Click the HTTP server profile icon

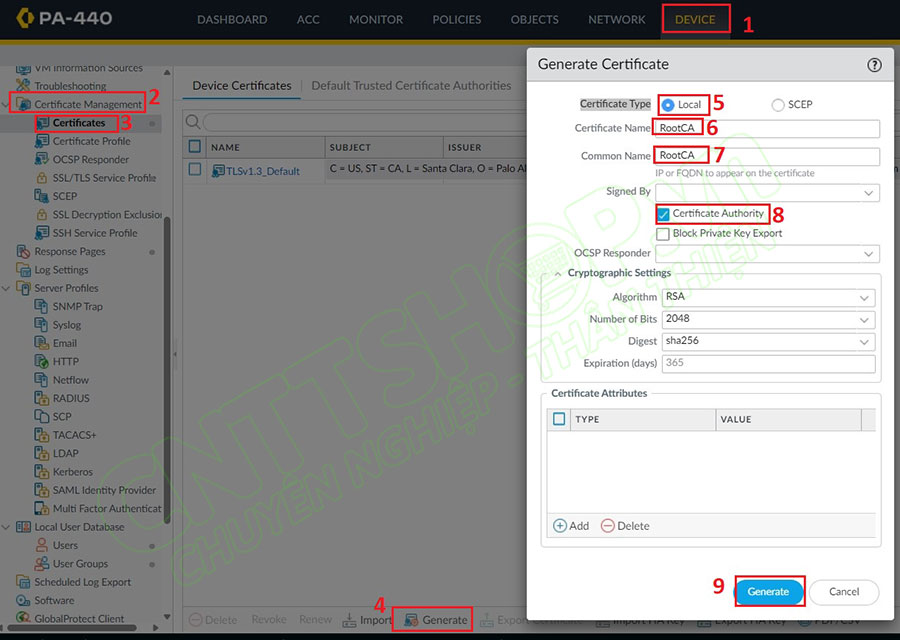point(42,361)
